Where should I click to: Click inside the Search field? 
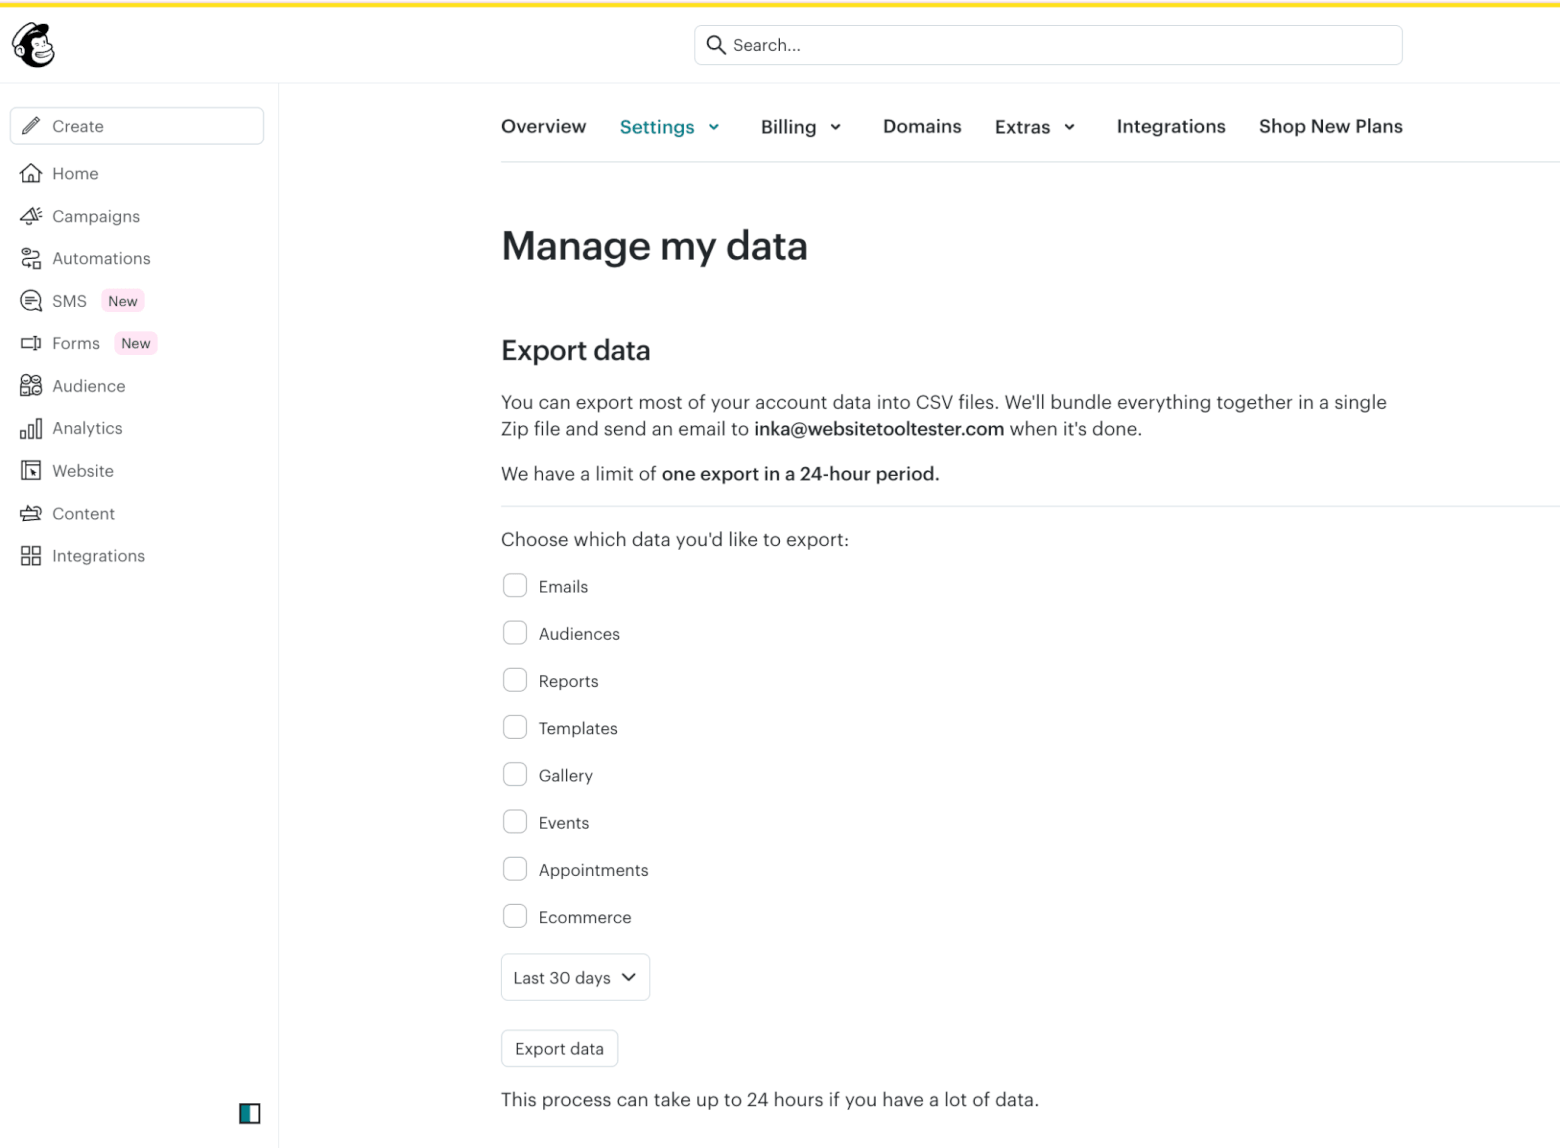click(x=1047, y=45)
